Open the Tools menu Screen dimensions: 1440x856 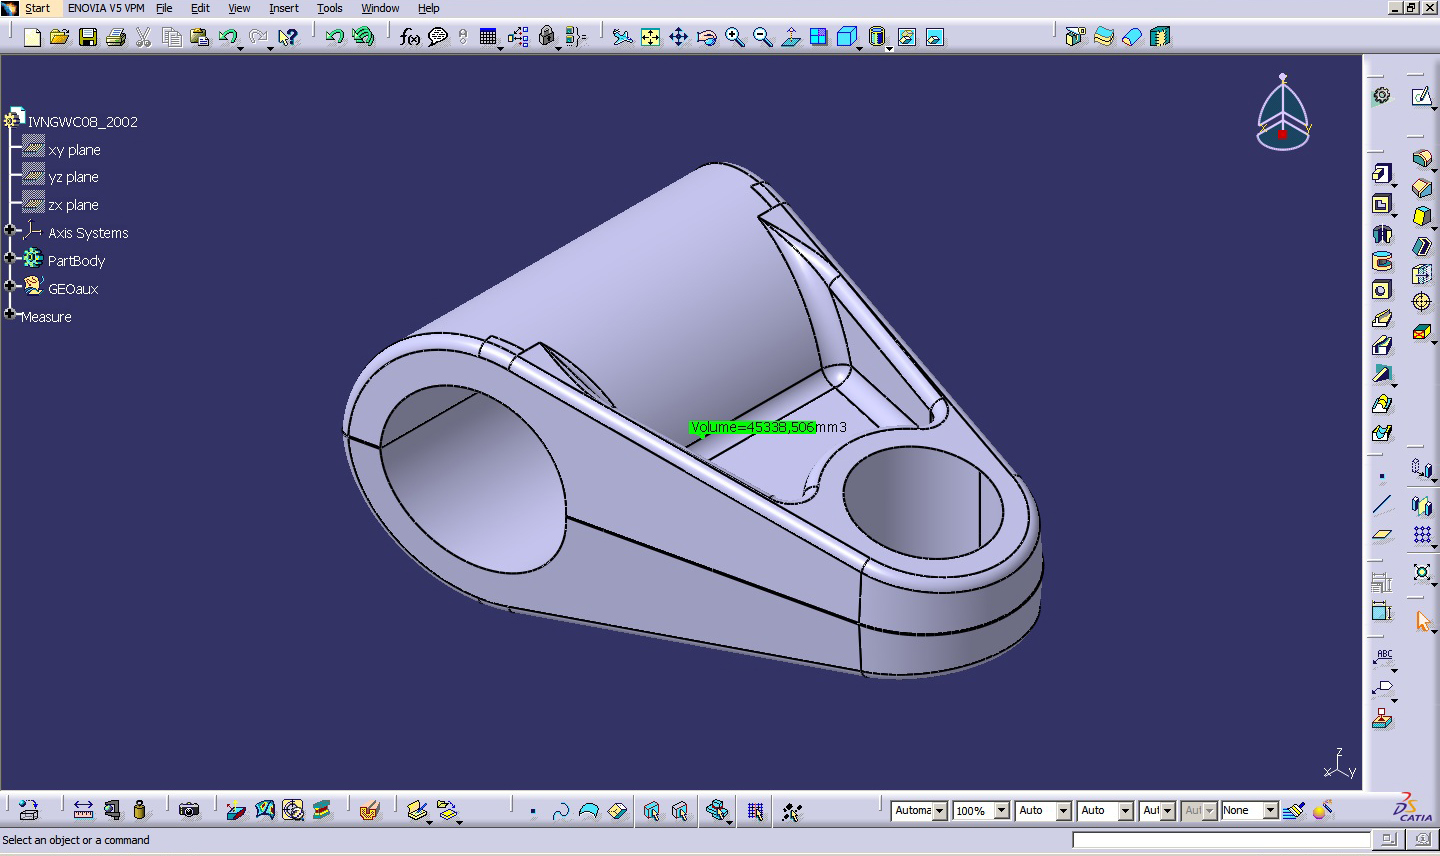[x=329, y=8]
